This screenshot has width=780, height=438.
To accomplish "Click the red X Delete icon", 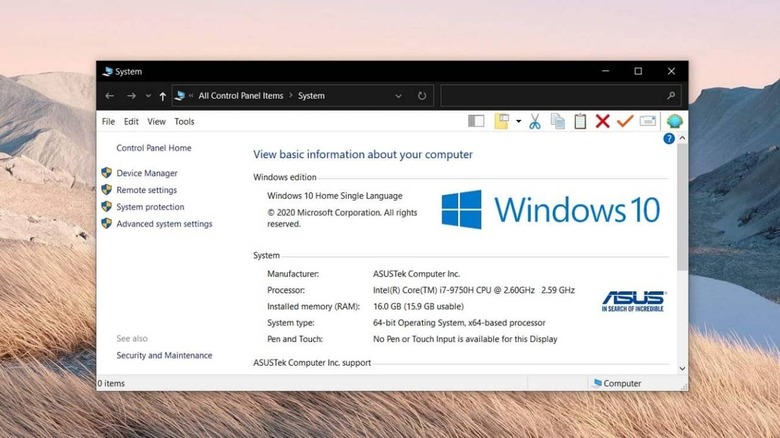I will (602, 121).
